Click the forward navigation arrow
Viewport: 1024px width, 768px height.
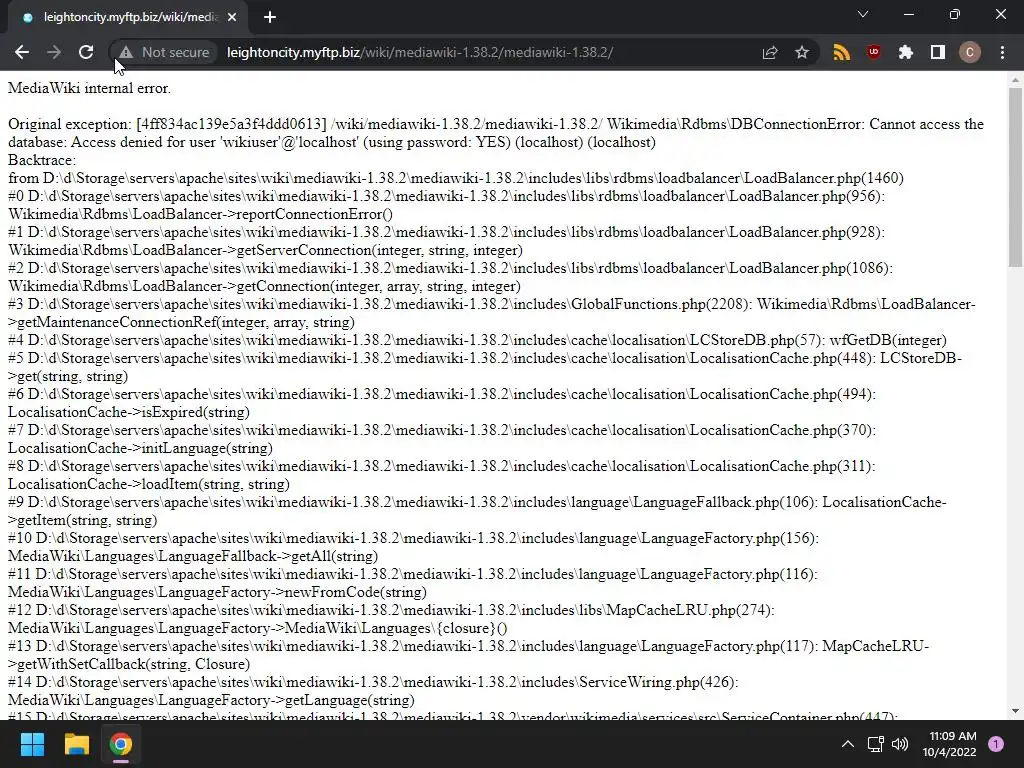point(54,52)
